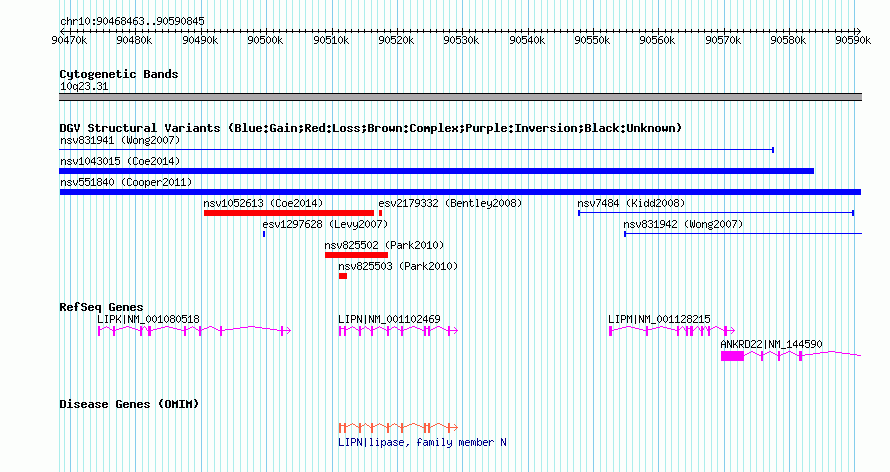Click the LIPM|NM_001128215 gene label

click(x=659, y=319)
